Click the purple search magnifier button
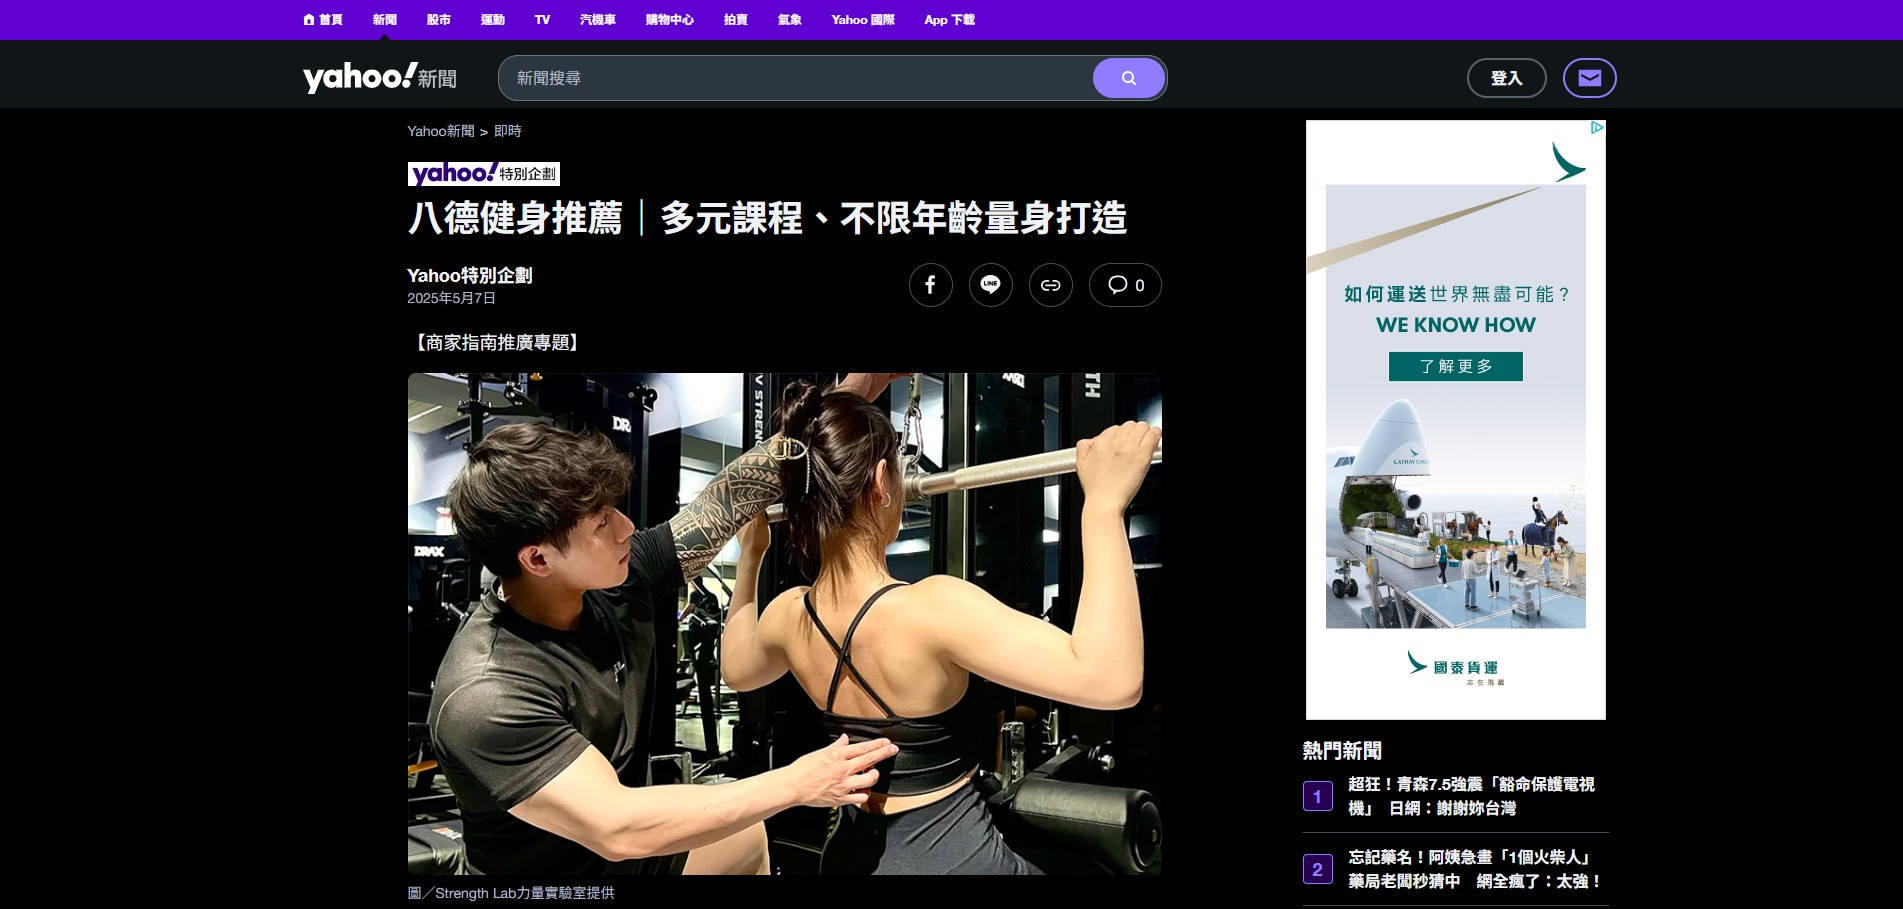 coord(1128,78)
